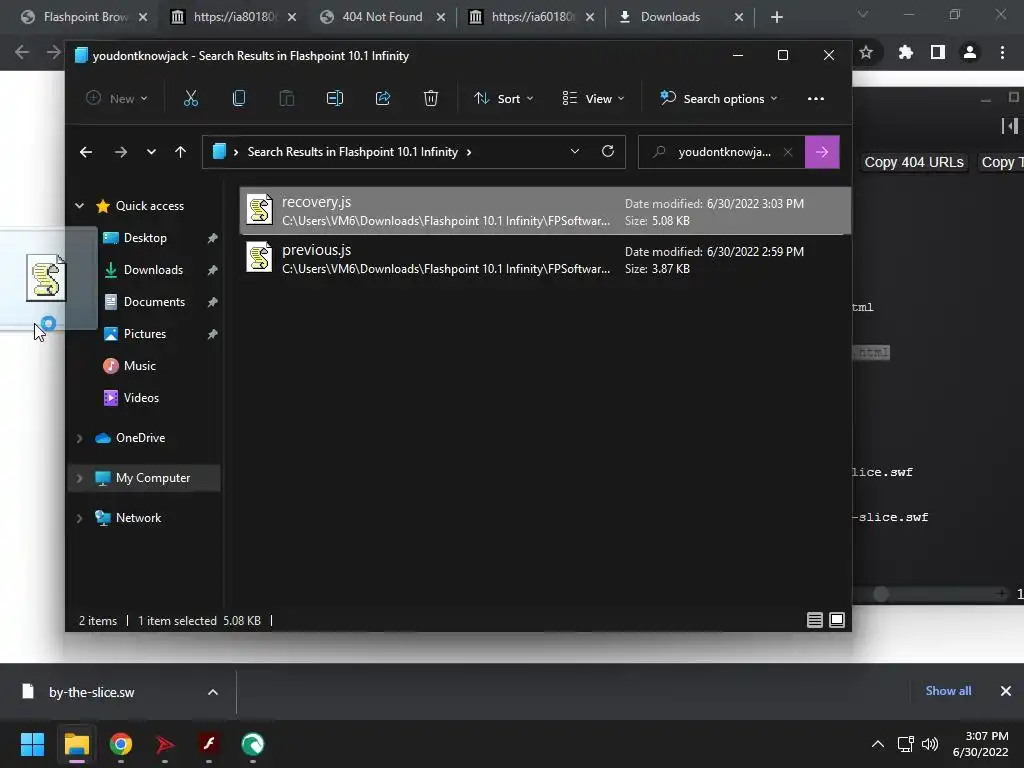Expand by-the-slice.sw download options chevron
The image size is (1024, 768).
[213, 692]
